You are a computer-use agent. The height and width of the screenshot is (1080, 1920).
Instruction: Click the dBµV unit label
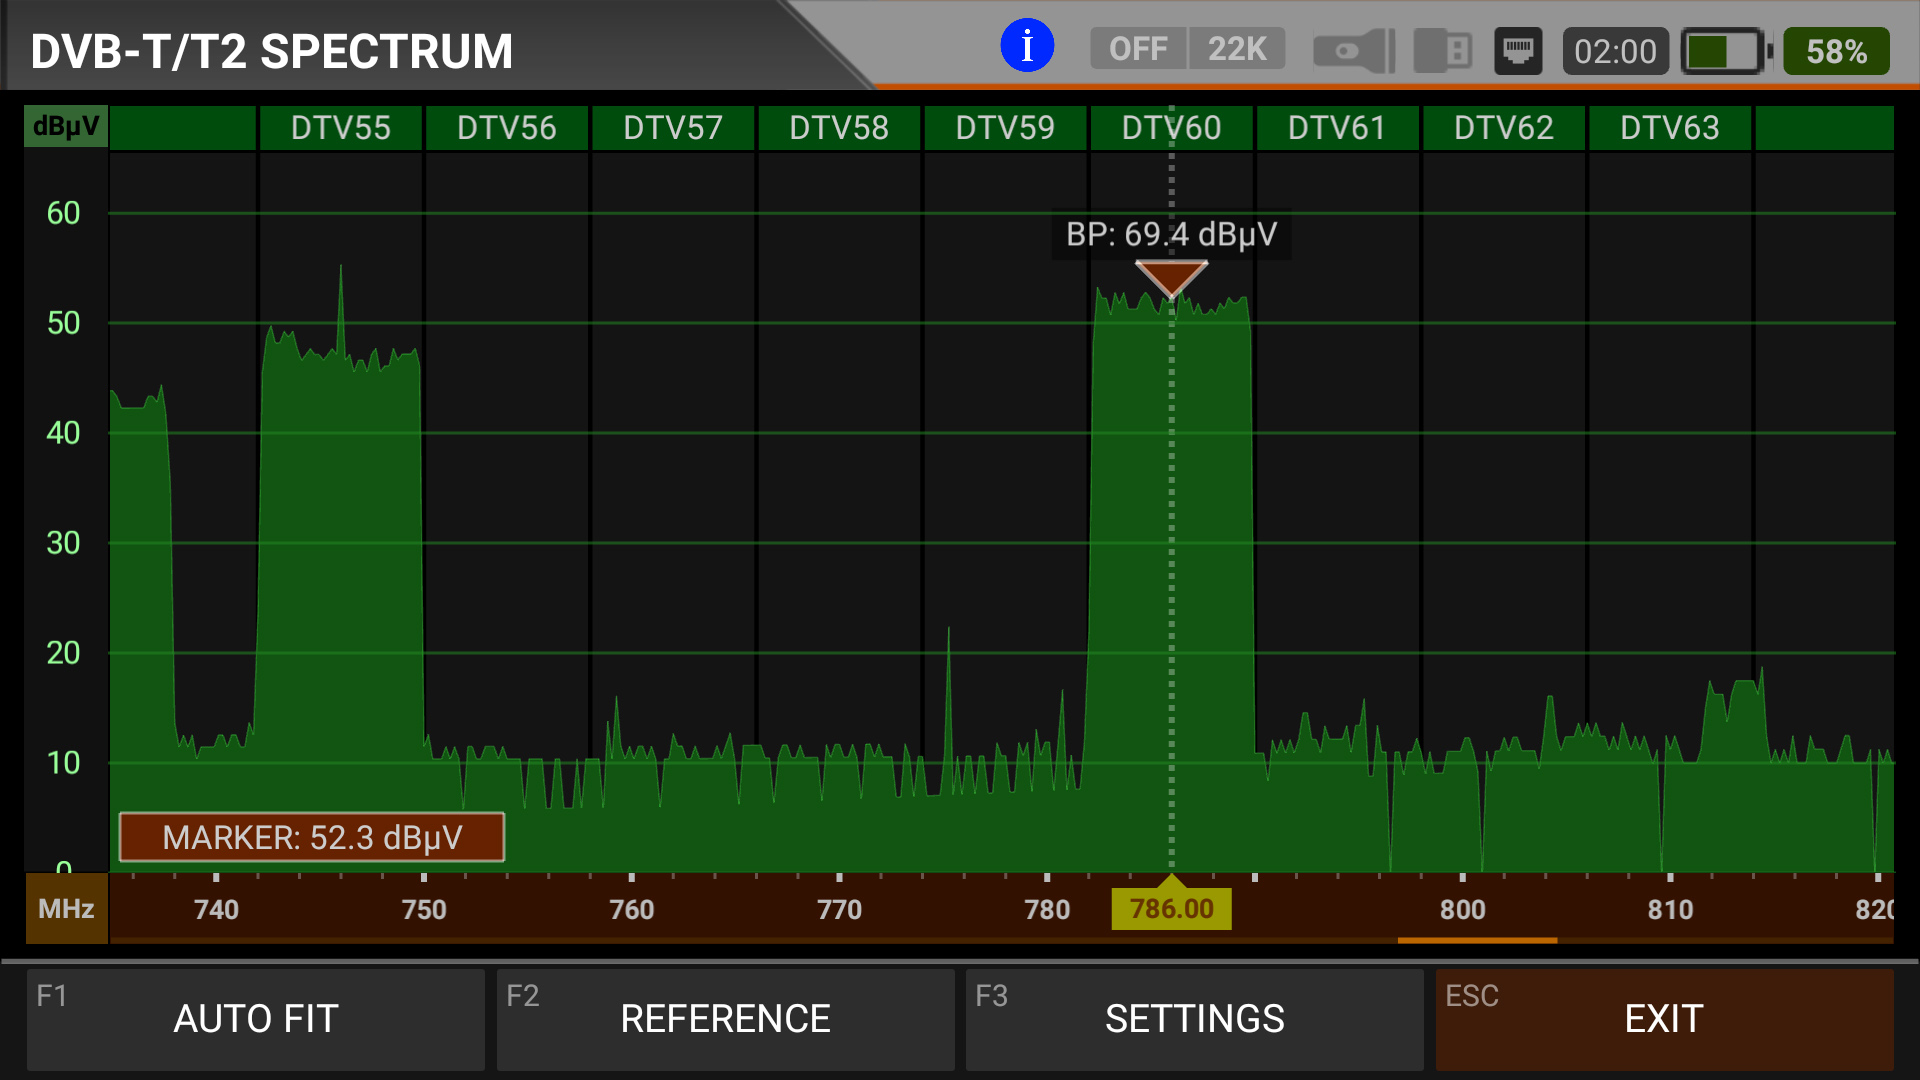point(66,127)
